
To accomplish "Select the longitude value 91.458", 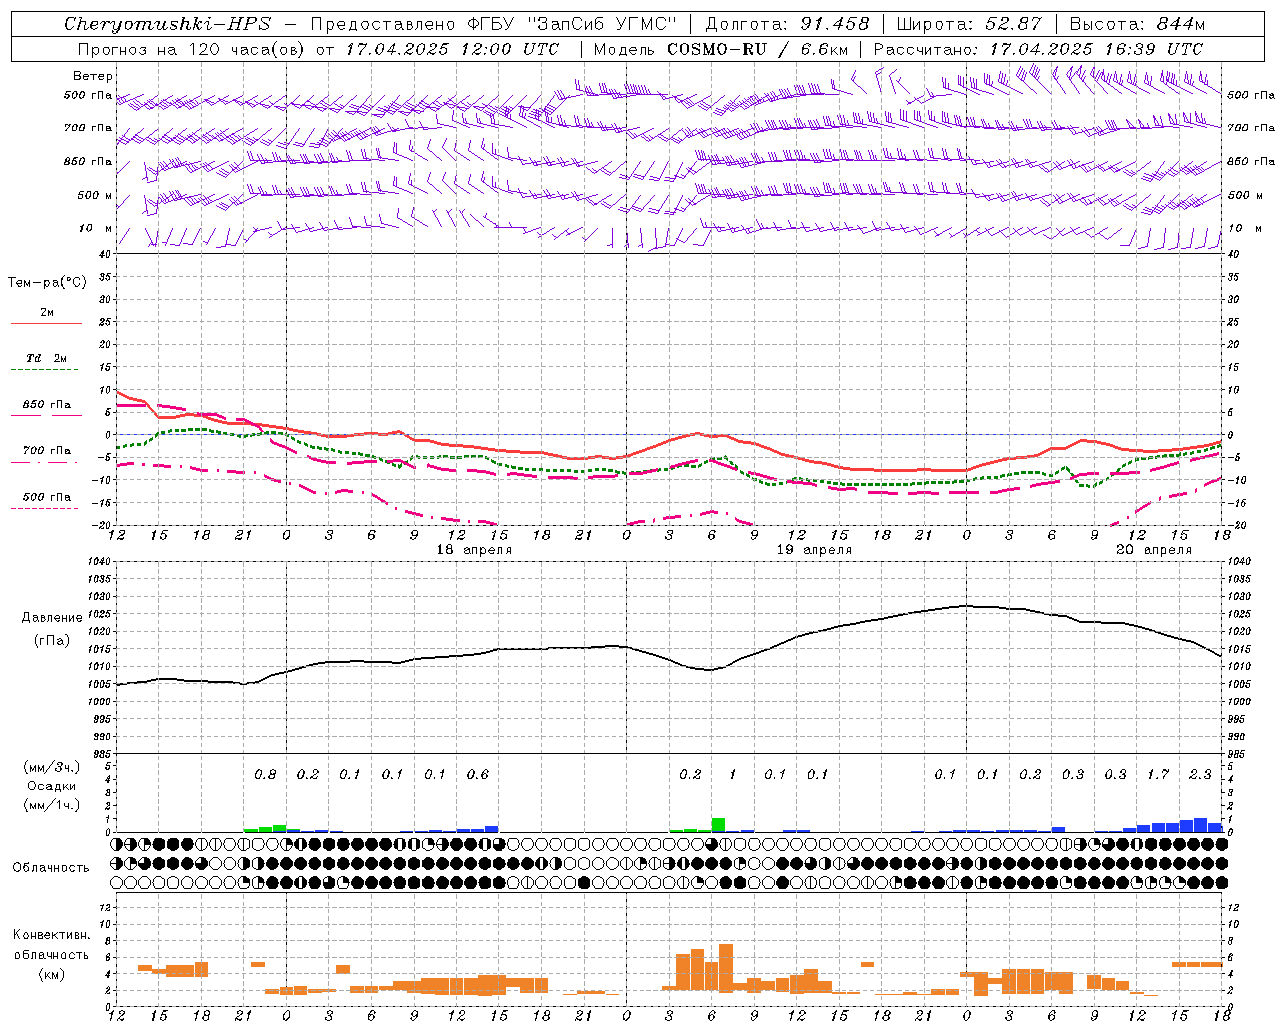I will (835, 24).
